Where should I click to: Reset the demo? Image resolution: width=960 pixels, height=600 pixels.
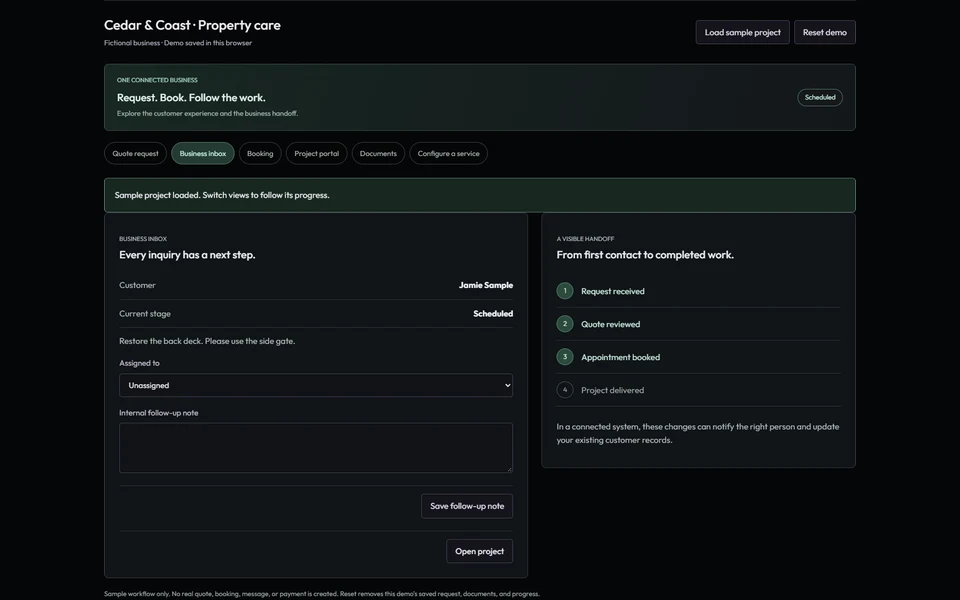point(825,32)
